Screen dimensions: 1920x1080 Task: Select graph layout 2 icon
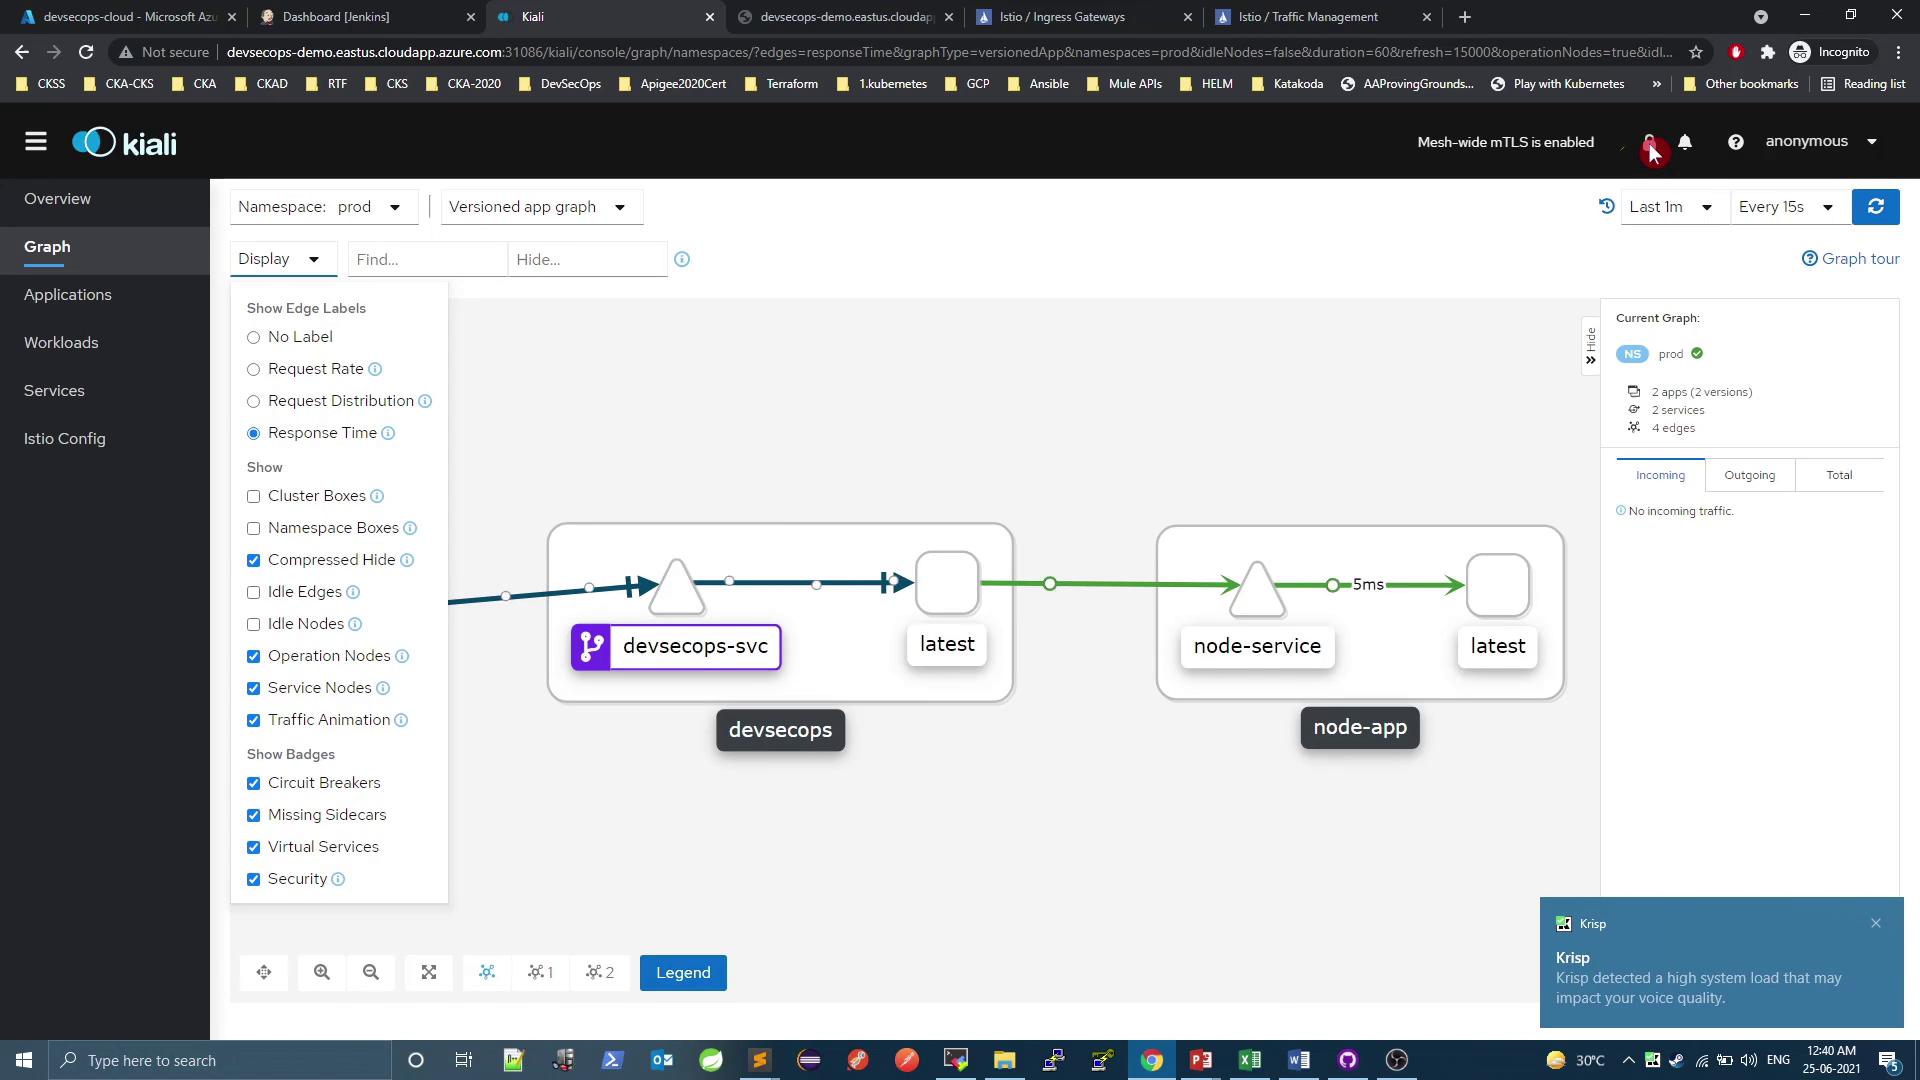click(x=600, y=972)
